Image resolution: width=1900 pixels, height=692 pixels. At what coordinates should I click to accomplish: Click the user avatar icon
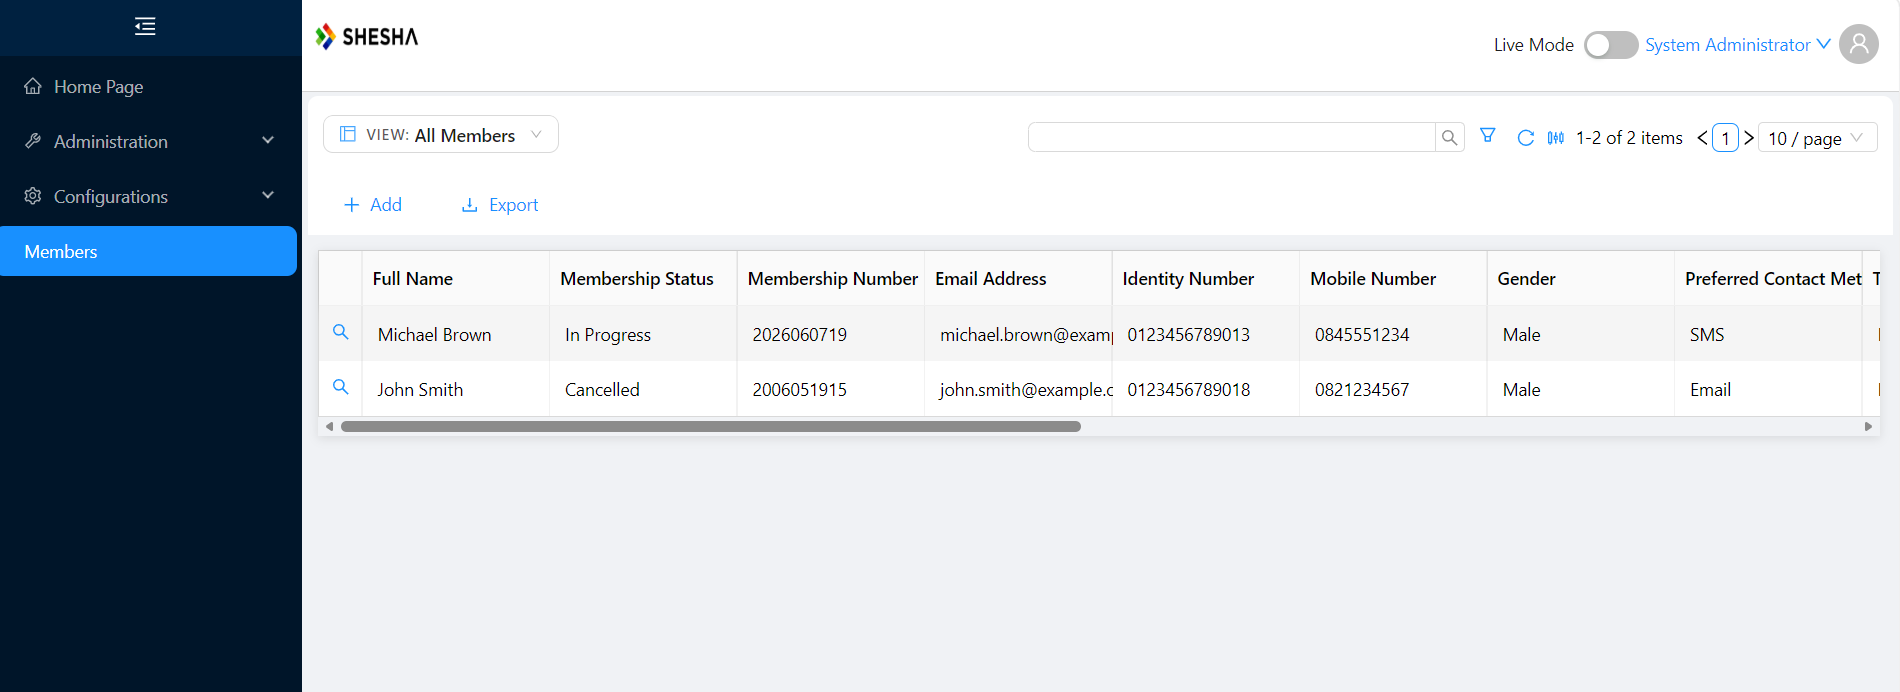[1859, 44]
